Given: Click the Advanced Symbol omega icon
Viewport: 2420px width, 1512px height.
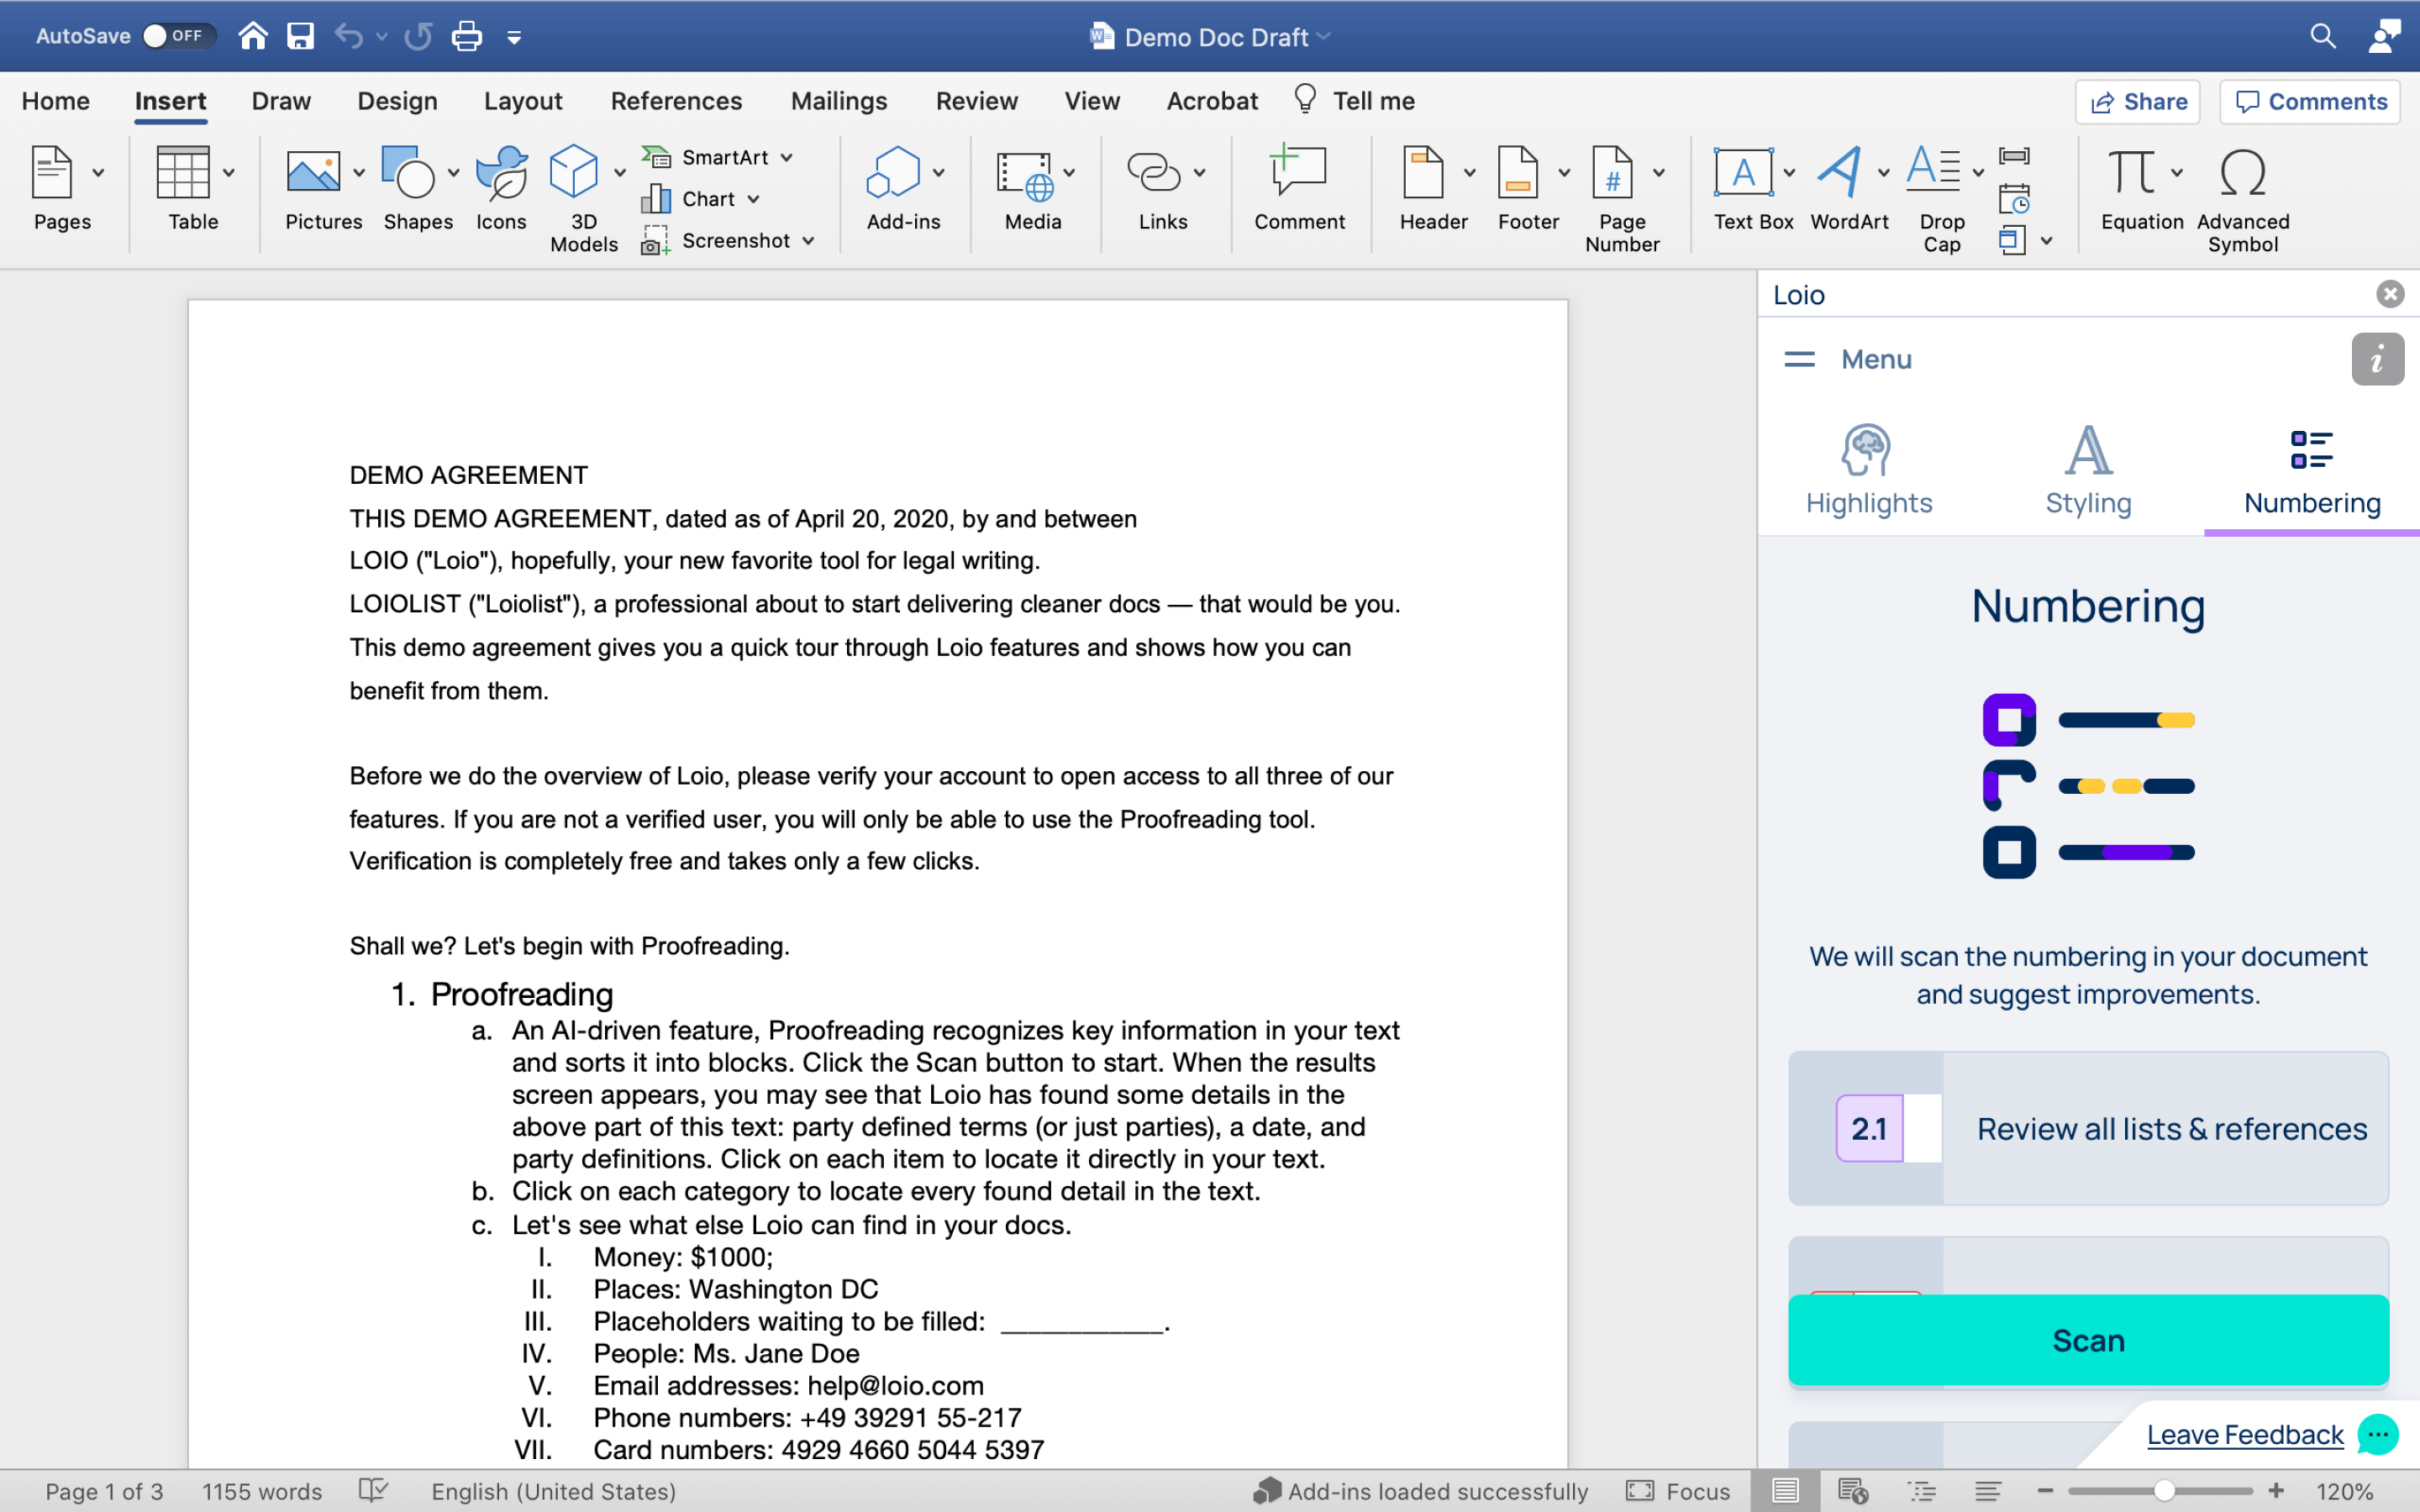Looking at the screenshot, I should 2242,173.
